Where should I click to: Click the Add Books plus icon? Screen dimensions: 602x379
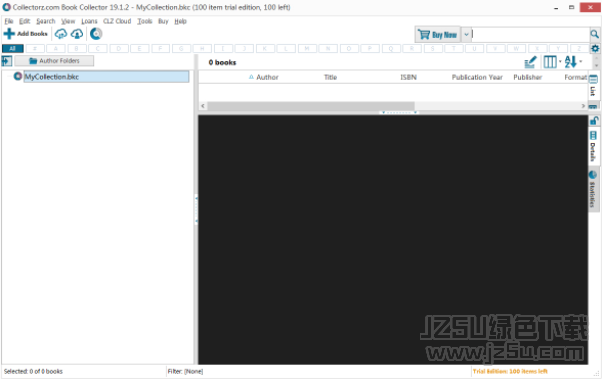(9, 34)
